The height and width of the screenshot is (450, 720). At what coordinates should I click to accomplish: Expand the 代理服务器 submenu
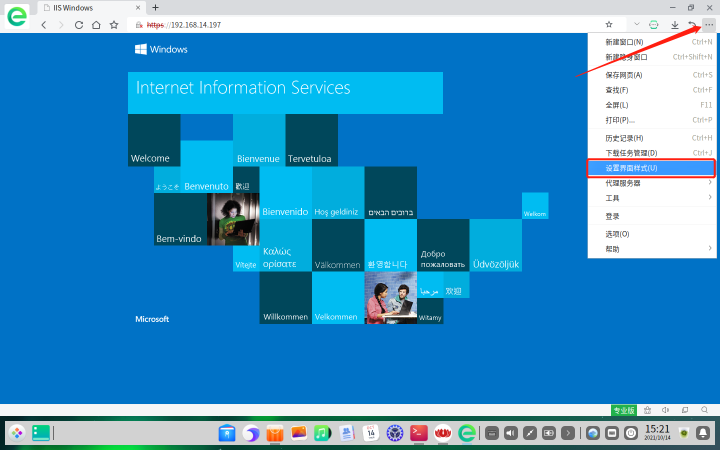(651, 183)
